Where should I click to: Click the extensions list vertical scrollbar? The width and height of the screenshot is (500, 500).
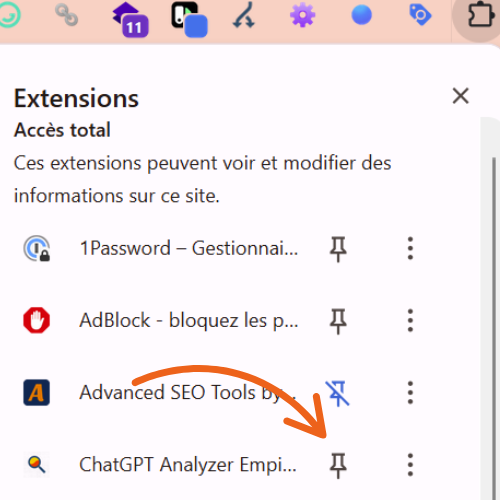[x=494, y=328]
